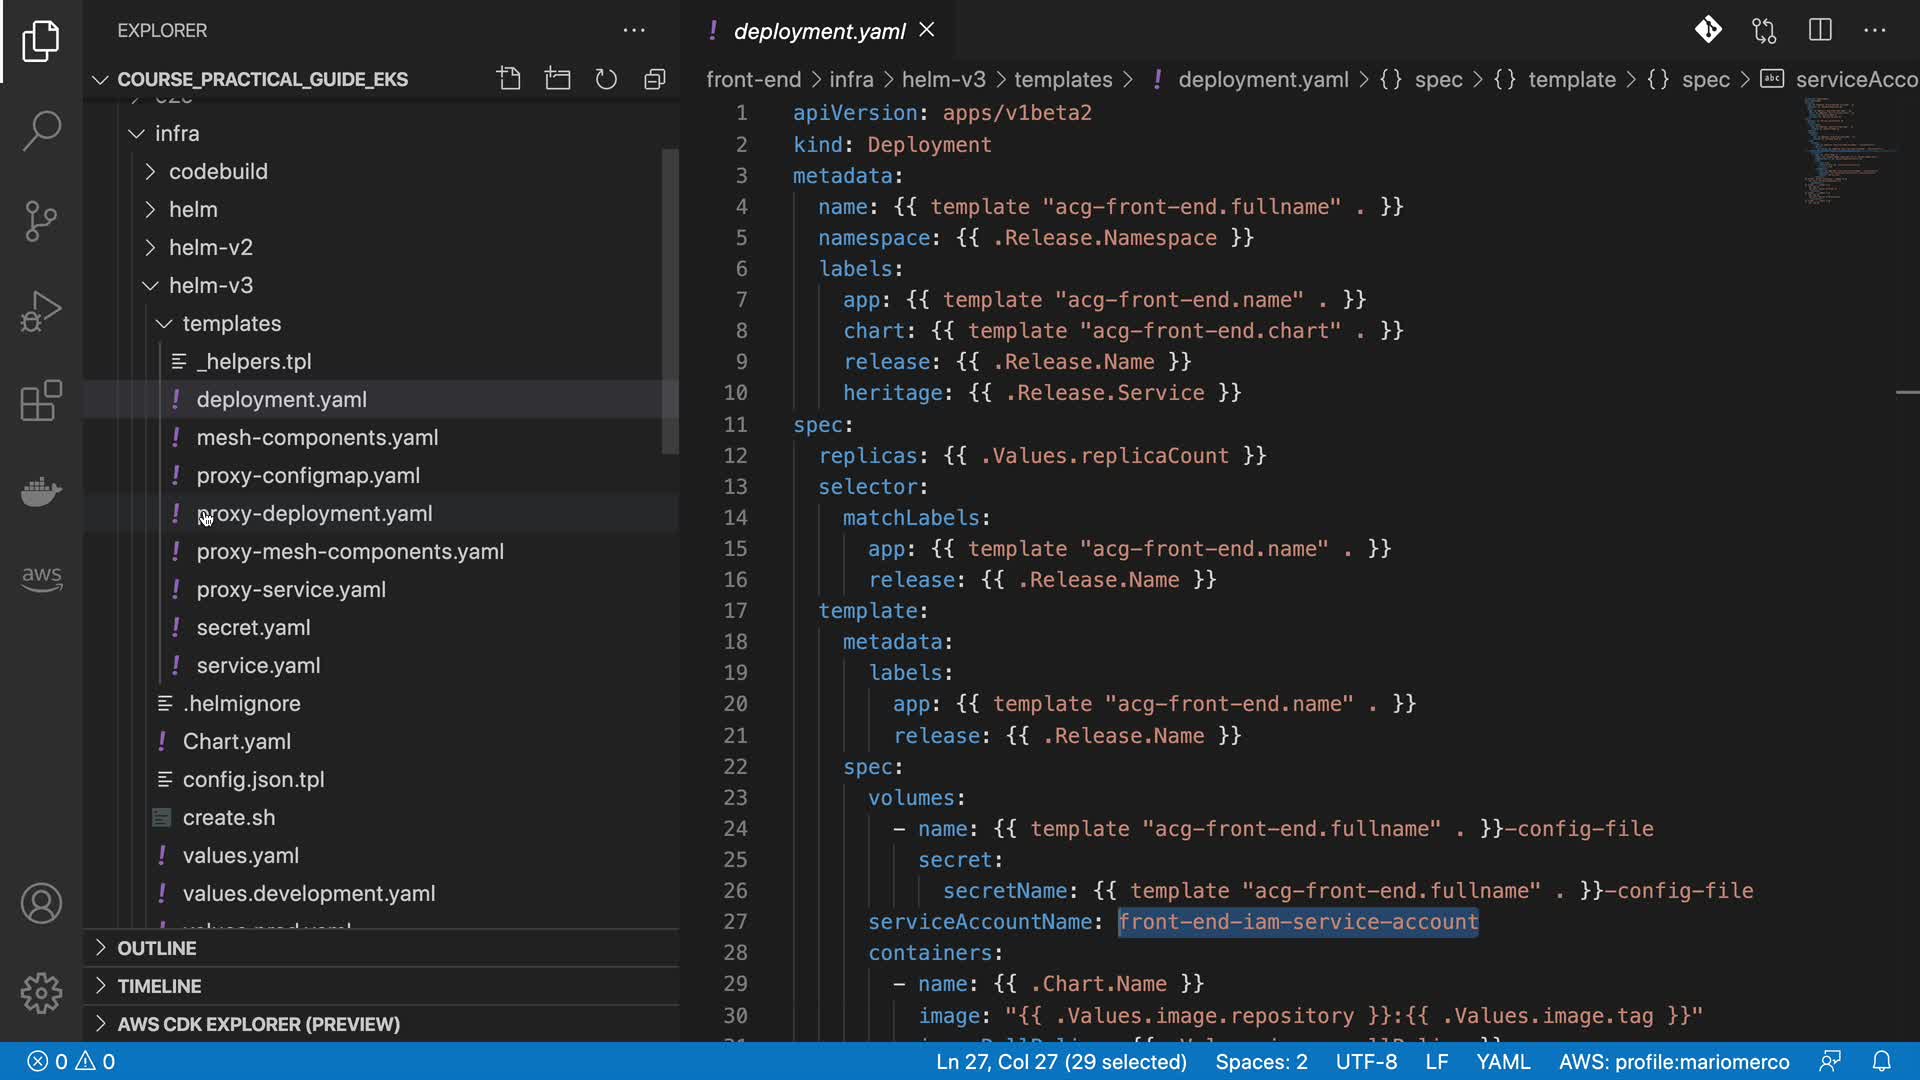
Task: Open the Run and Debug view
Action: 41,311
